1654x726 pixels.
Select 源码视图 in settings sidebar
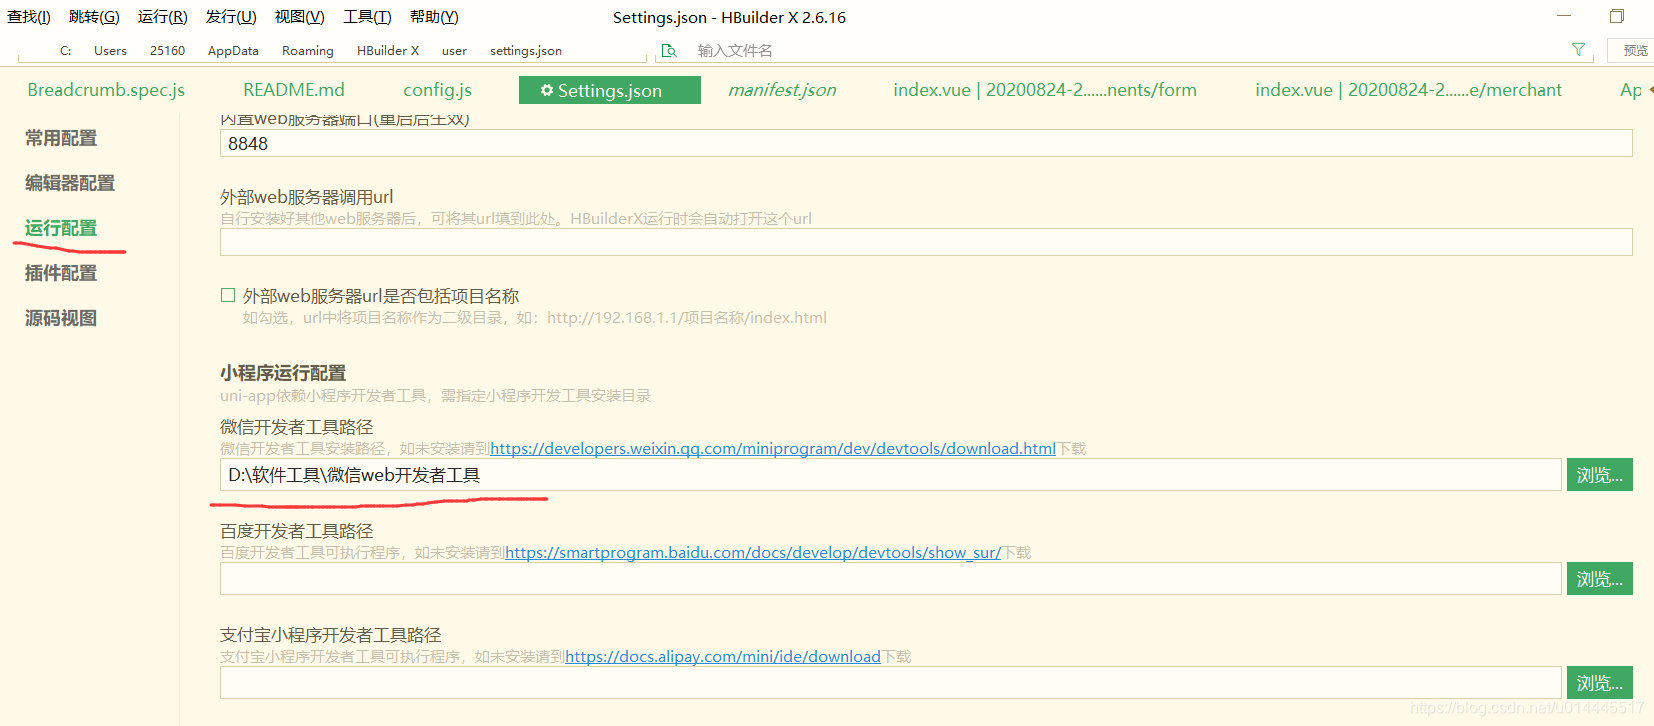61,318
